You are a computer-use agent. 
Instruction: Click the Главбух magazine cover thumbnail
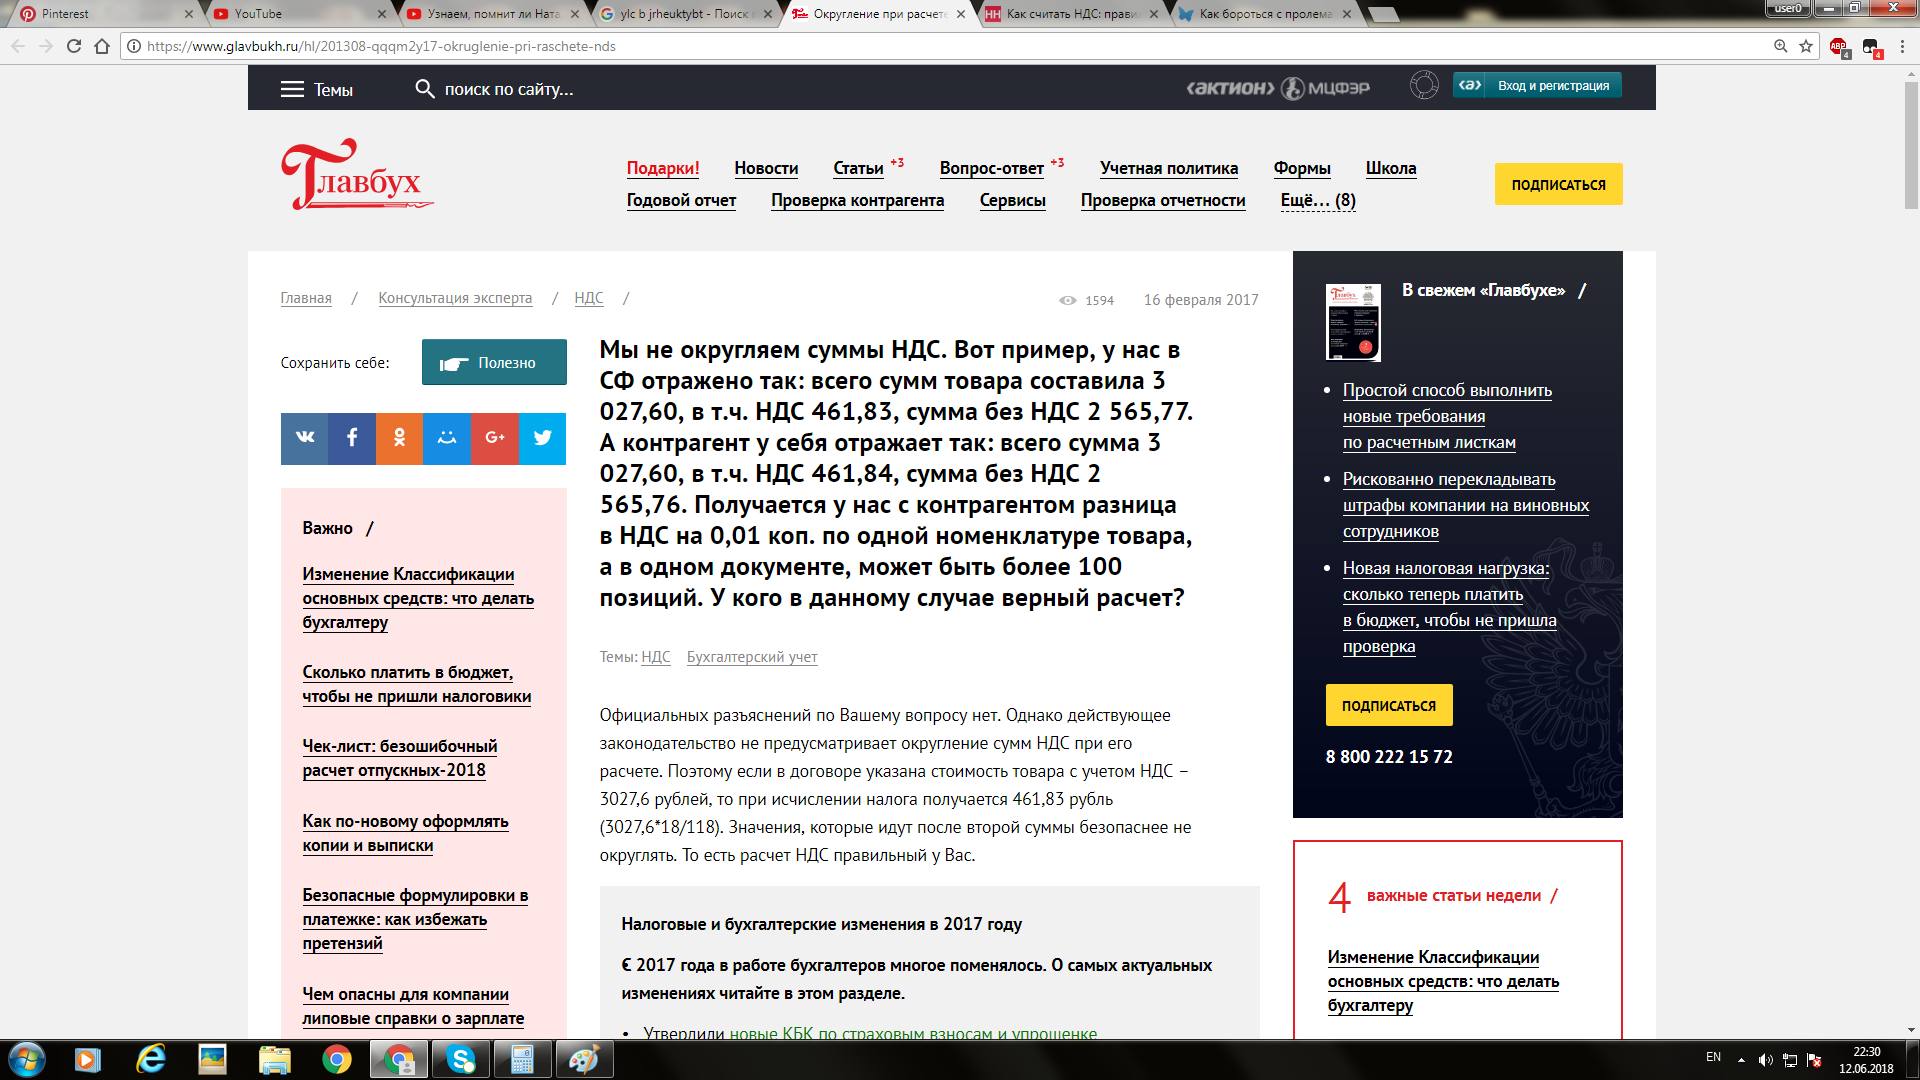coord(1353,322)
